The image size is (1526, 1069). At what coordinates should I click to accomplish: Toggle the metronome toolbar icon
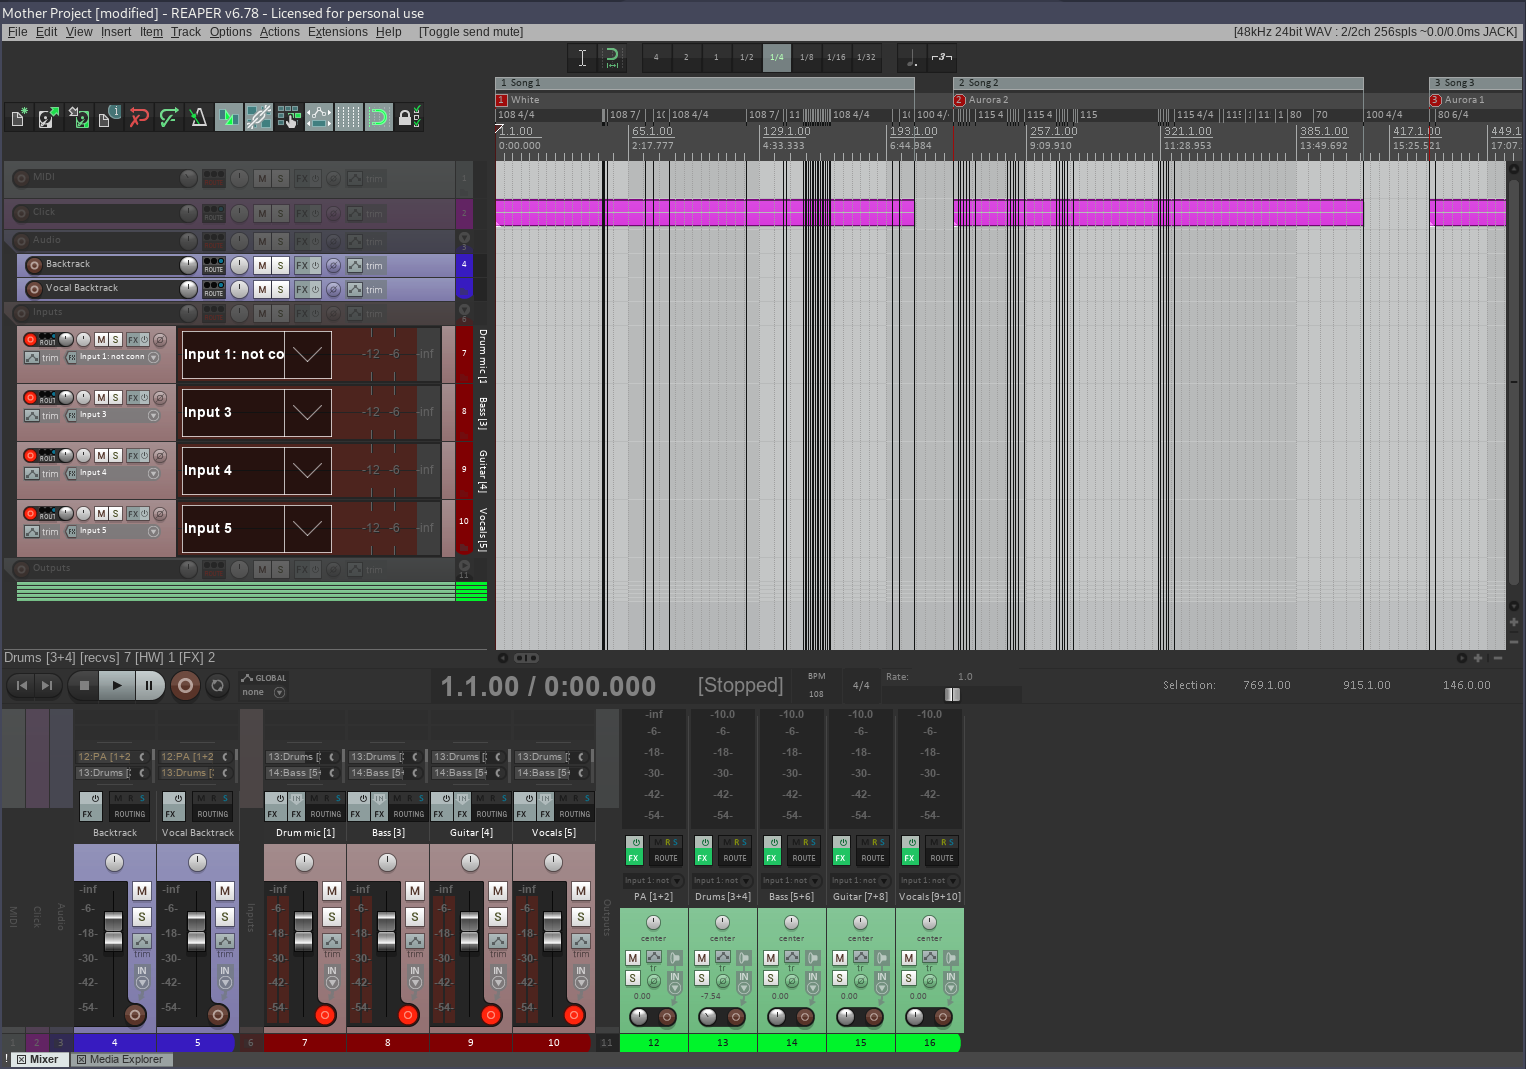coord(198,118)
